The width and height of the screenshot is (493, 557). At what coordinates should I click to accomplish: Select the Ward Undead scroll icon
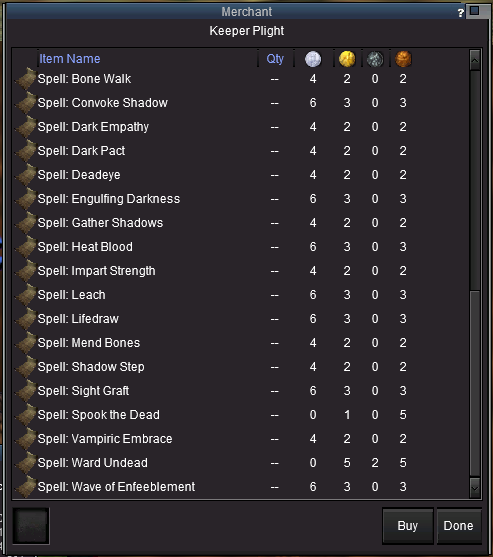point(26,463)
